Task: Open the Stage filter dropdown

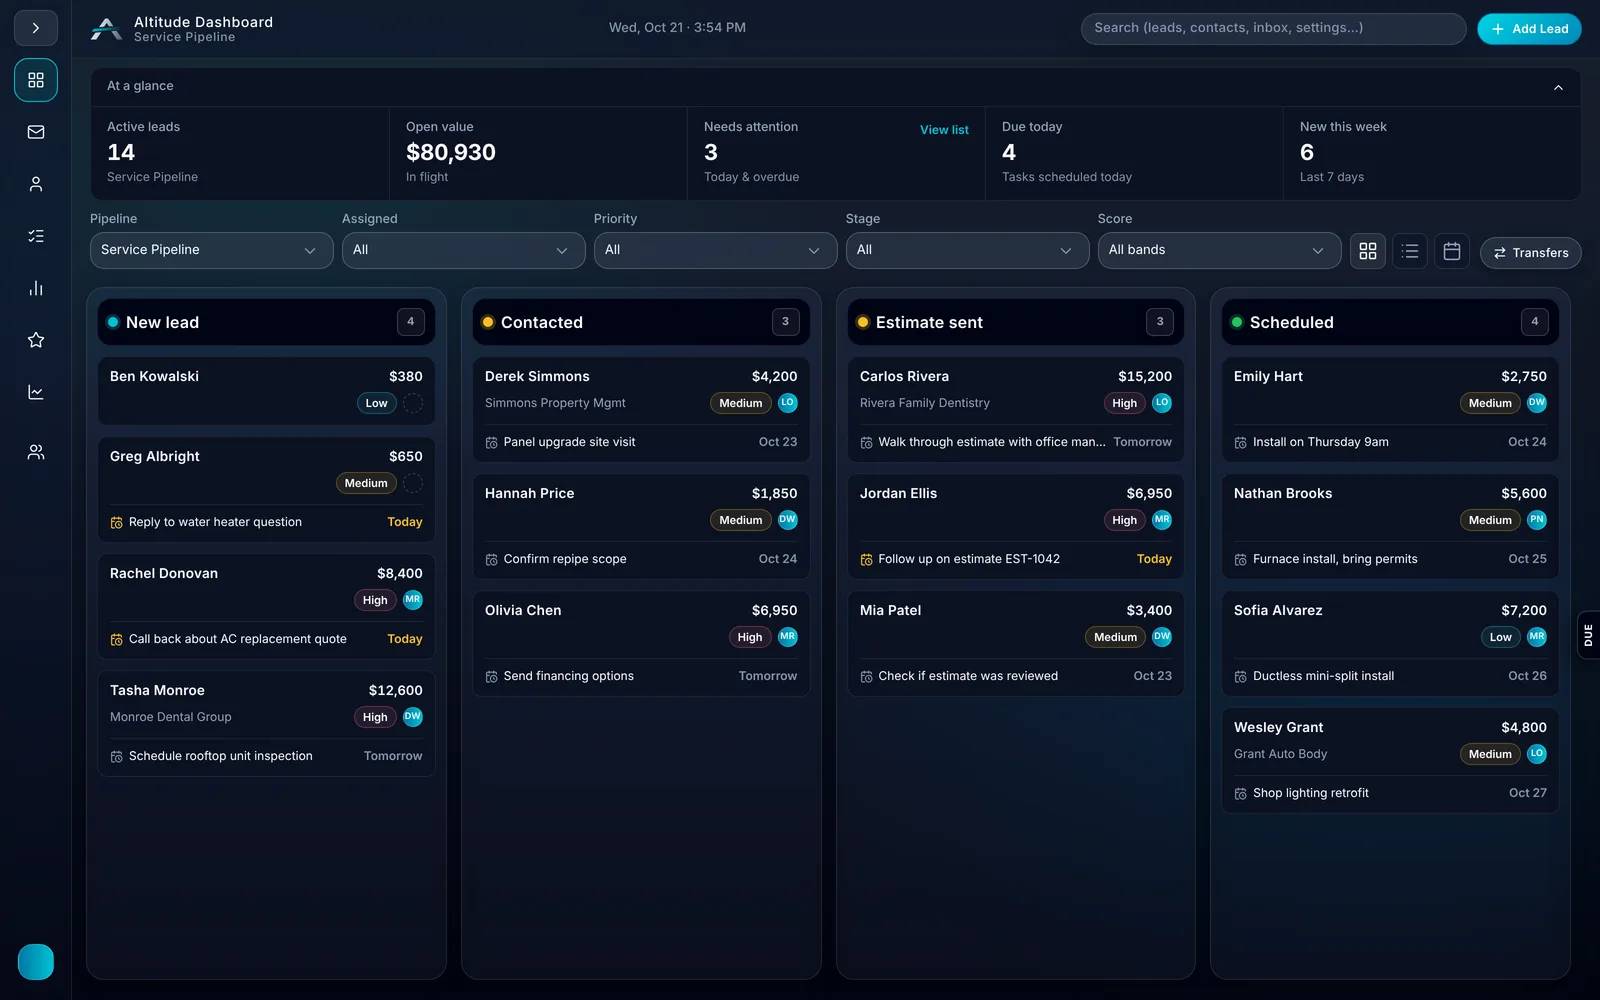Action: 967,250
